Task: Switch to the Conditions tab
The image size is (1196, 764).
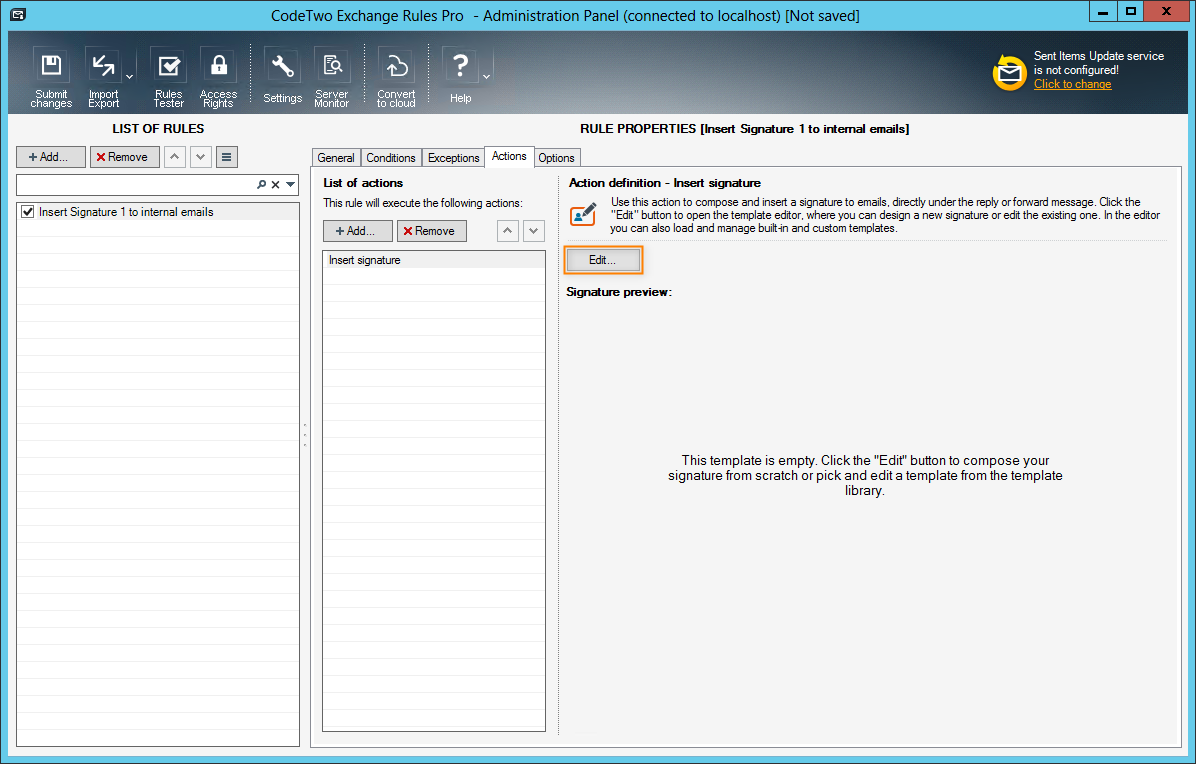Action: tap(391, 158)
